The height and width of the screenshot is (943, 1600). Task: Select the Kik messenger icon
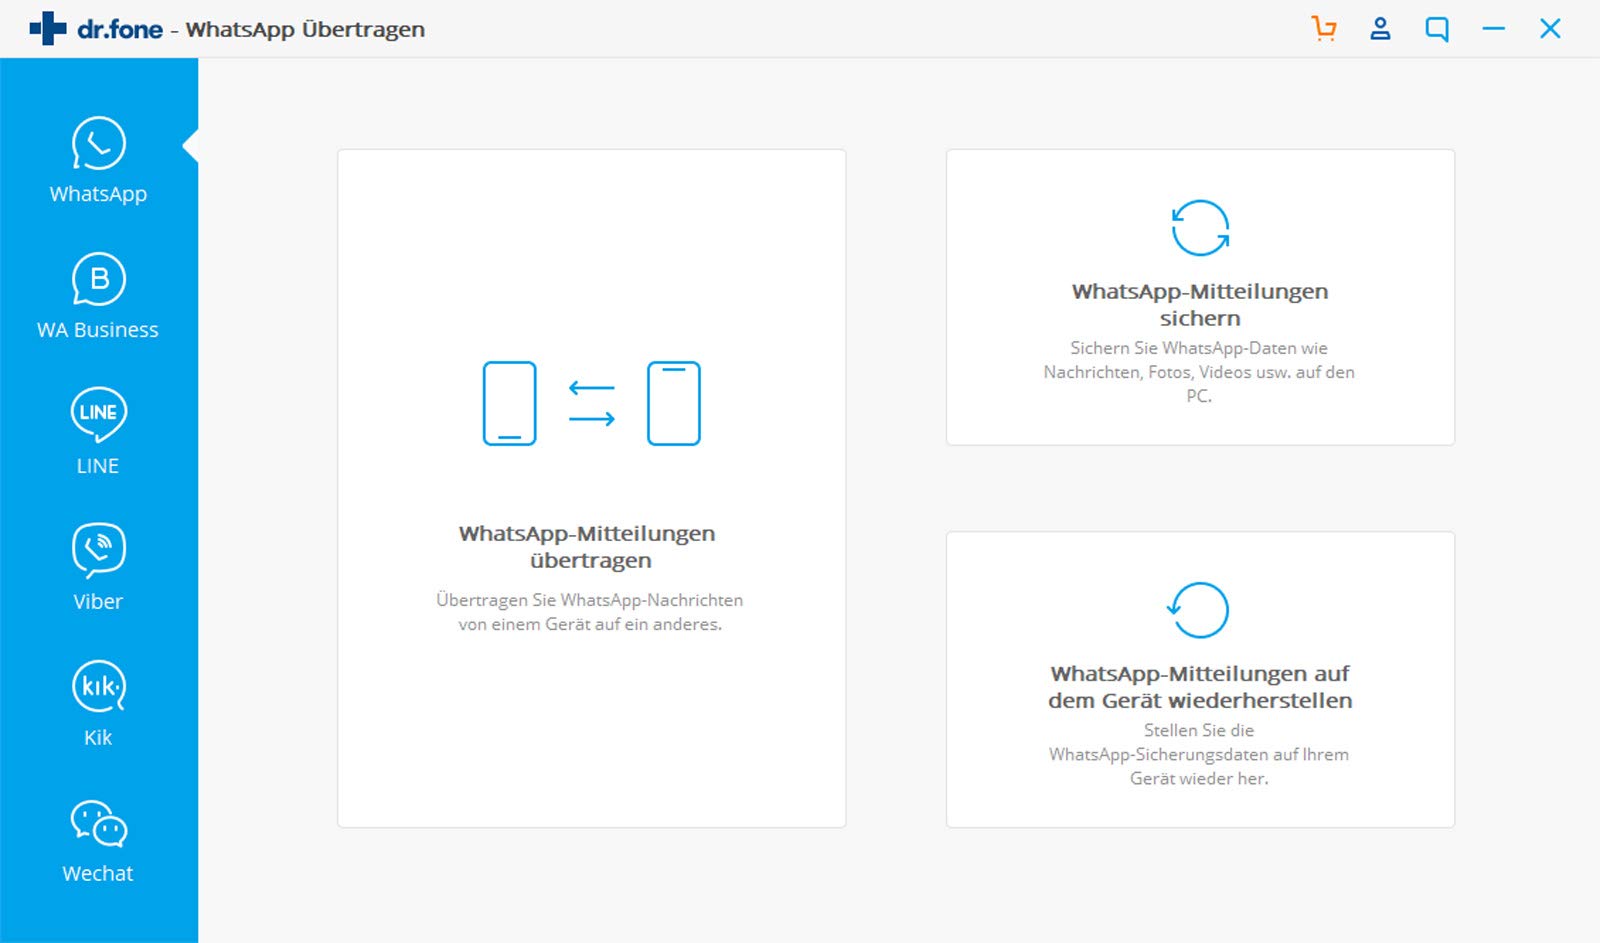click(98, 686)
